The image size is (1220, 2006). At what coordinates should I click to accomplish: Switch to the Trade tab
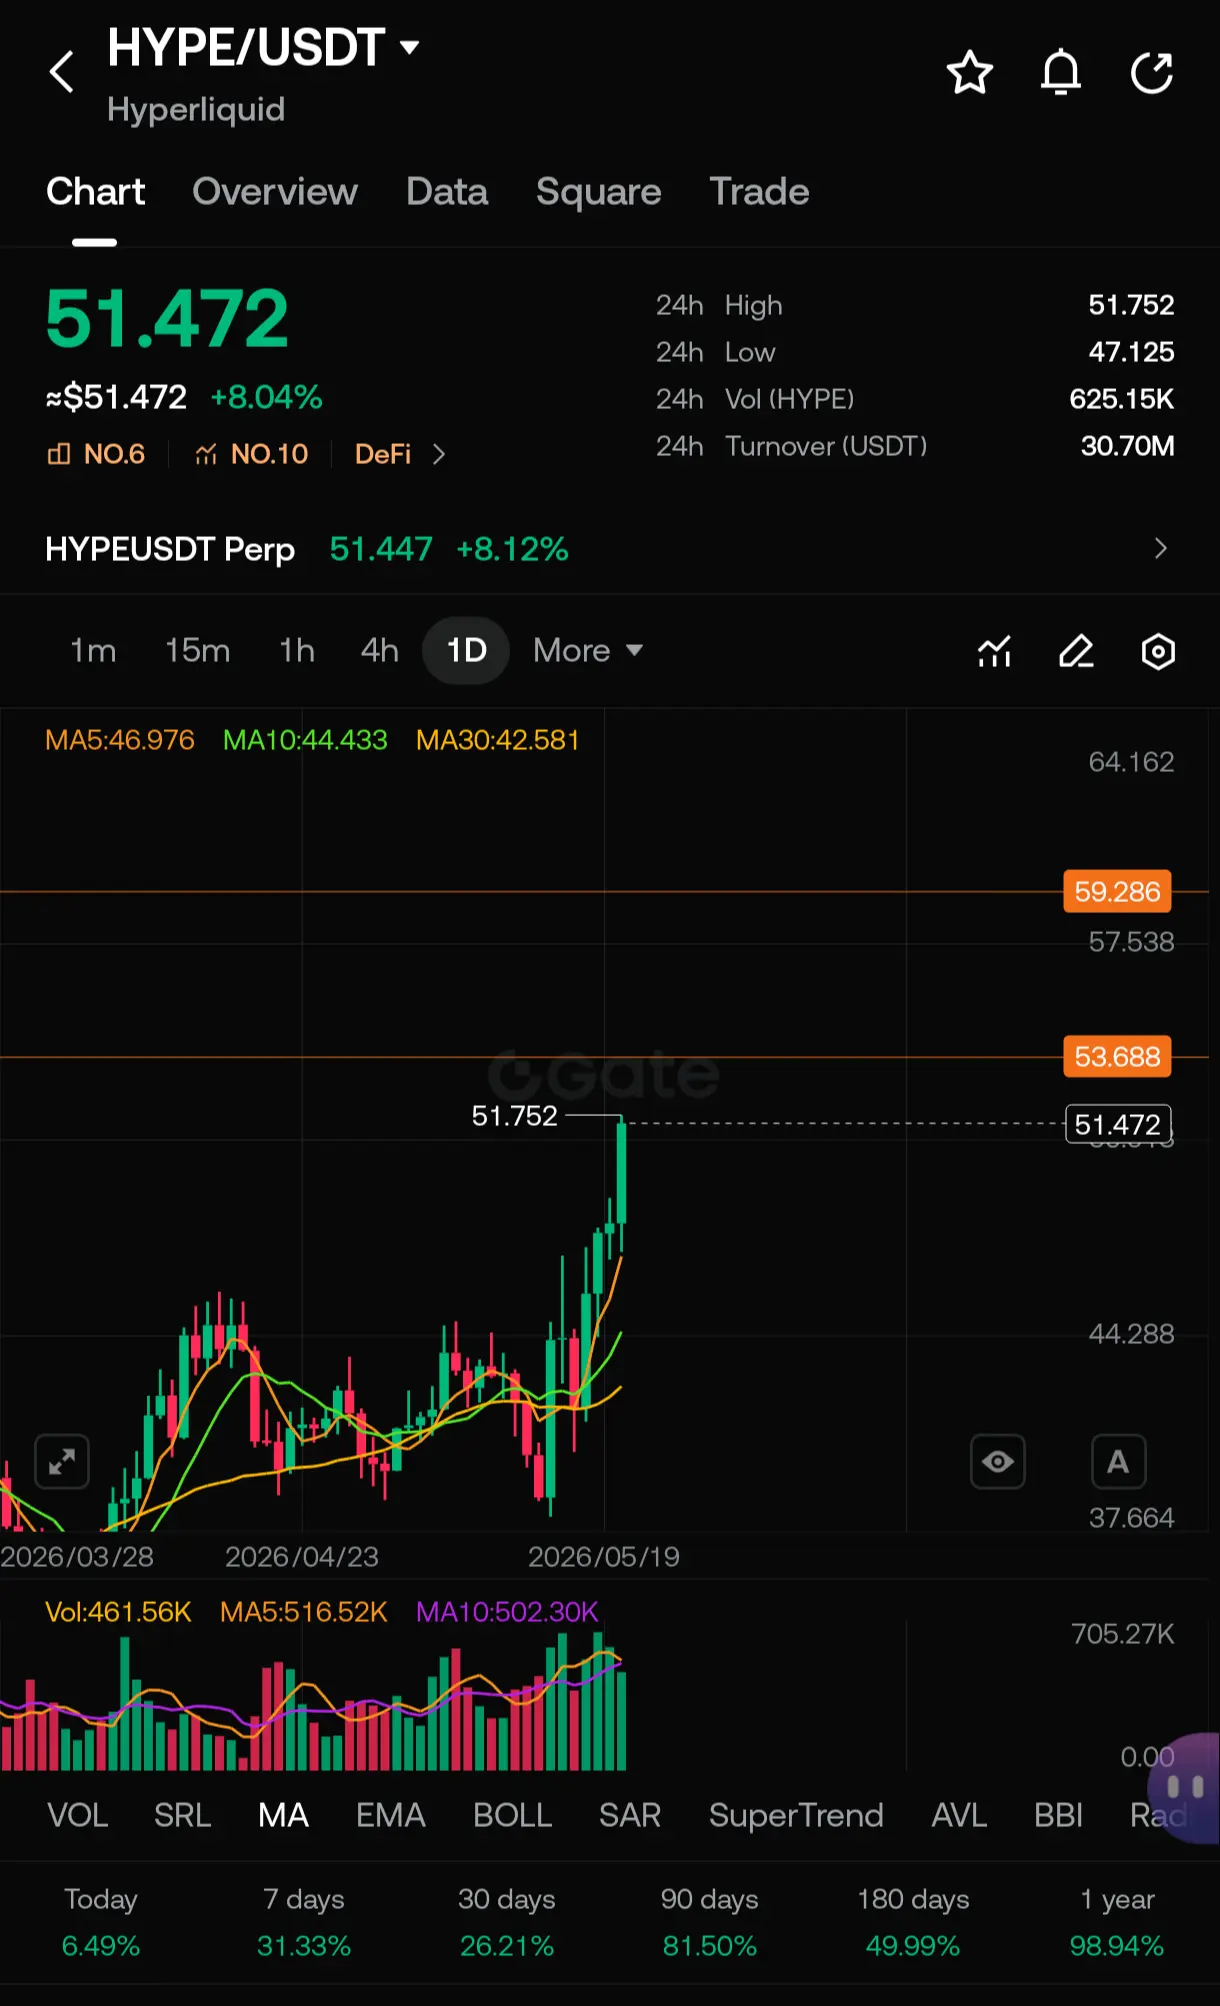(x=759, y=191)
